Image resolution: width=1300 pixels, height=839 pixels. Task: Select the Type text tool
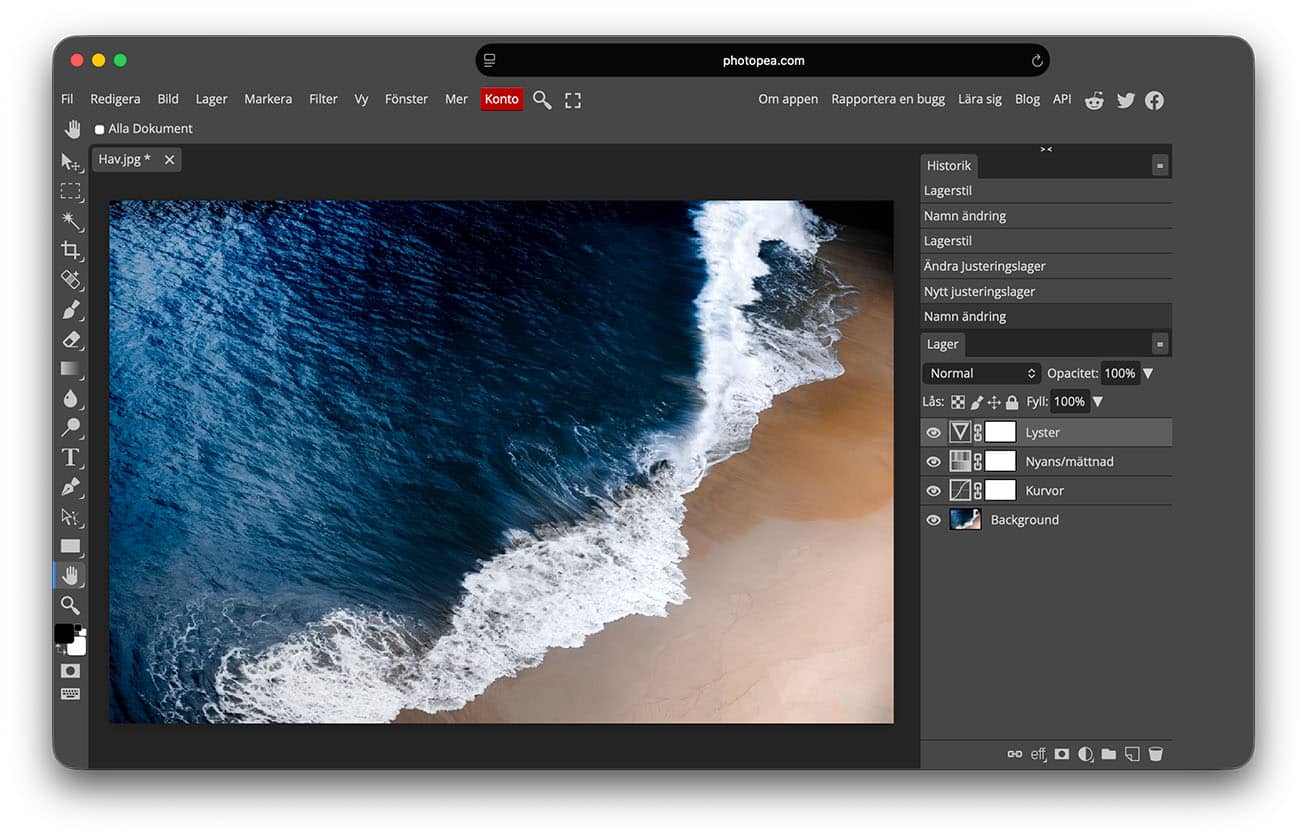coord(70,457)
